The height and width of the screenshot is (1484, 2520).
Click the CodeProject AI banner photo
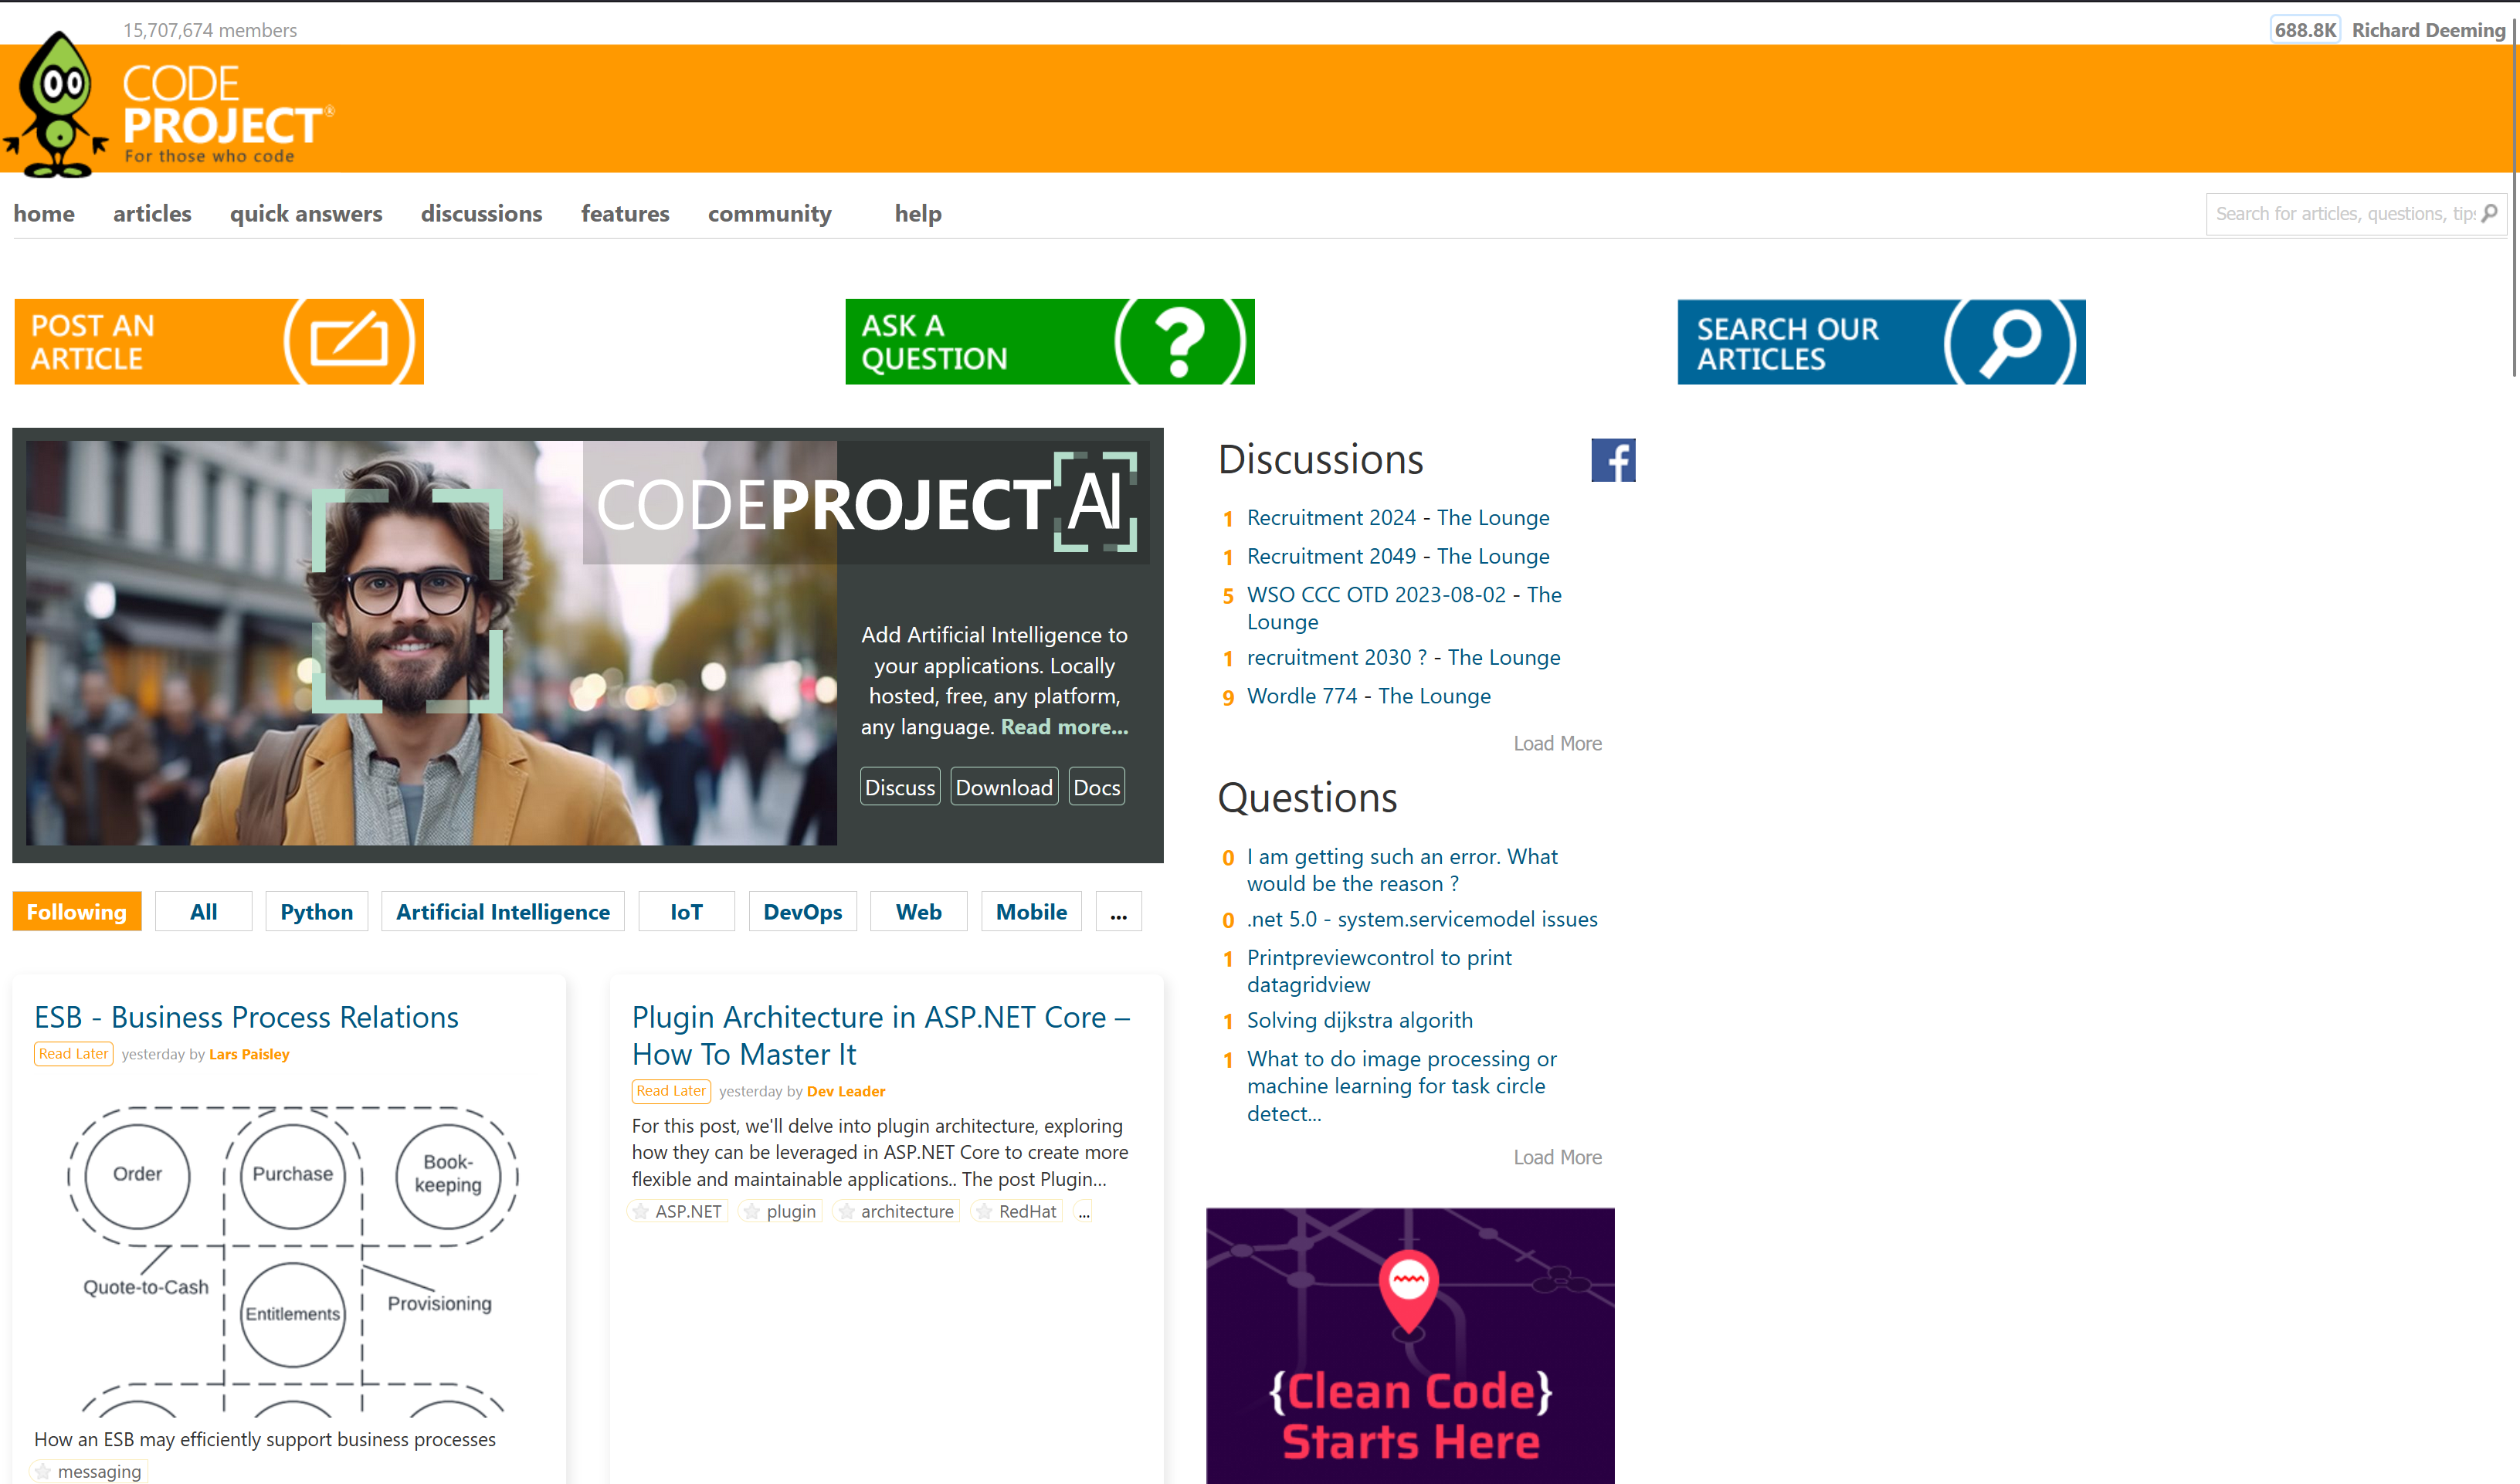click(x=431, y=643)
